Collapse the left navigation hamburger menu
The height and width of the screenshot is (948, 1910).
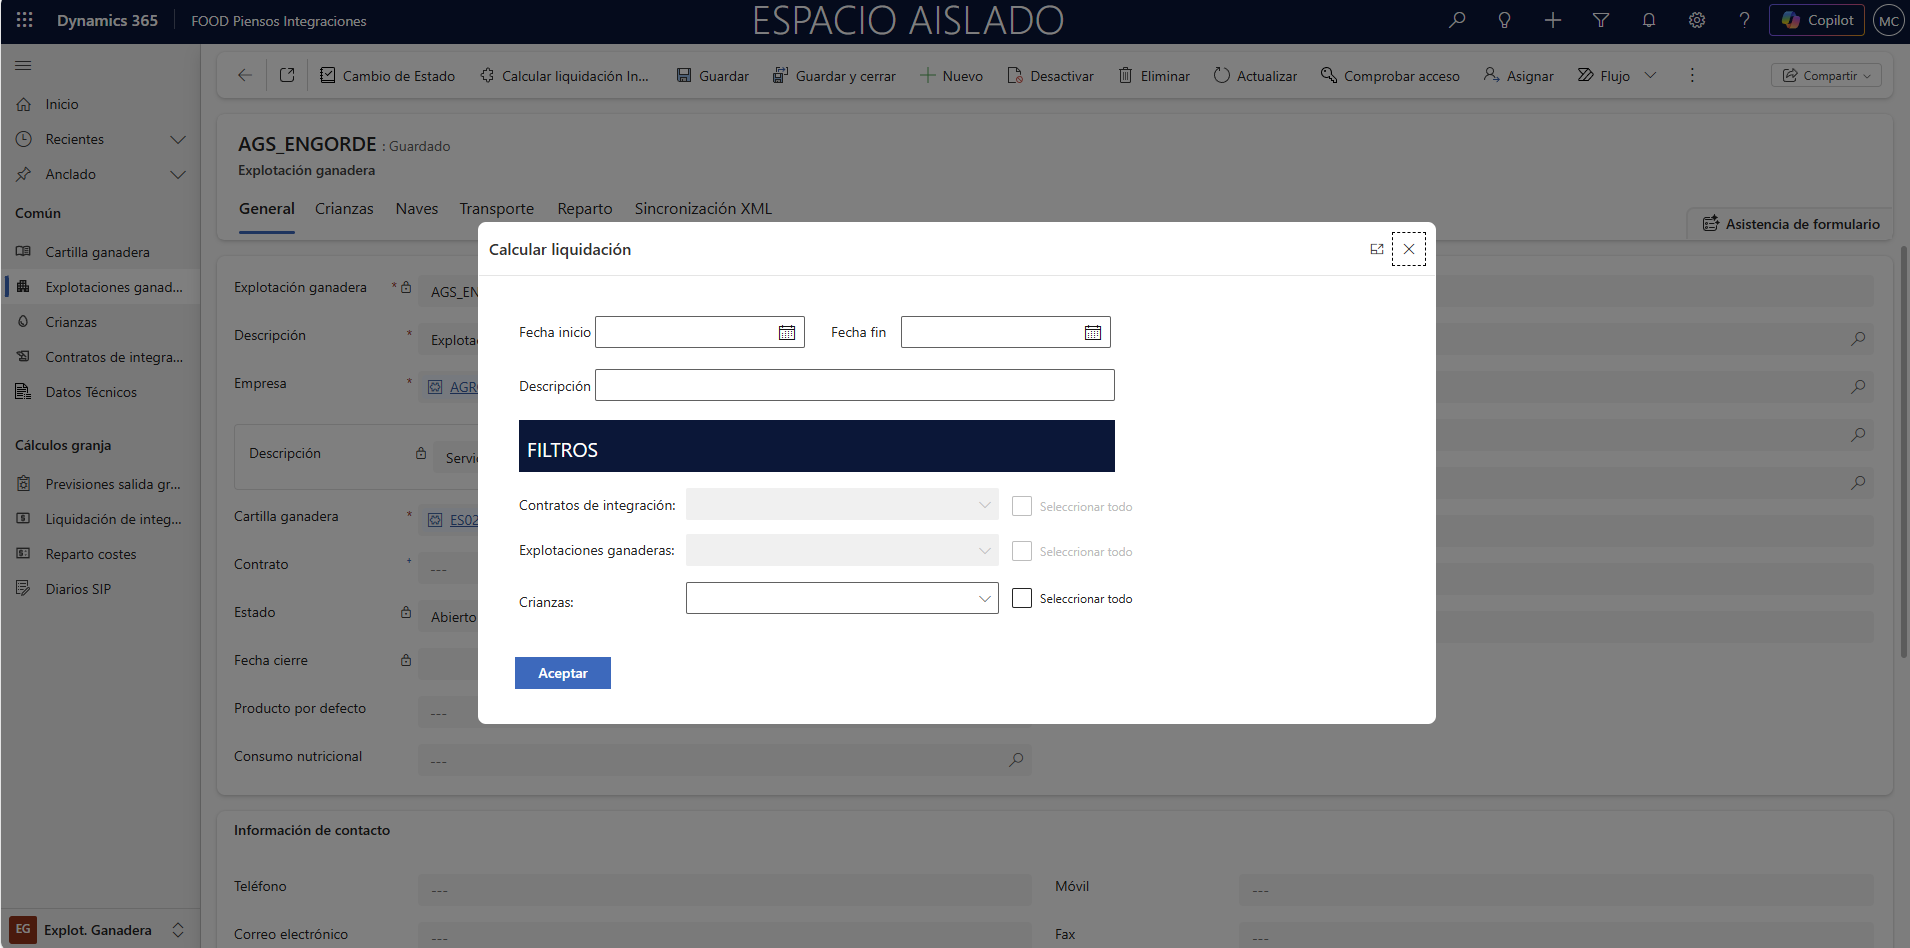[x=23, y=66]
